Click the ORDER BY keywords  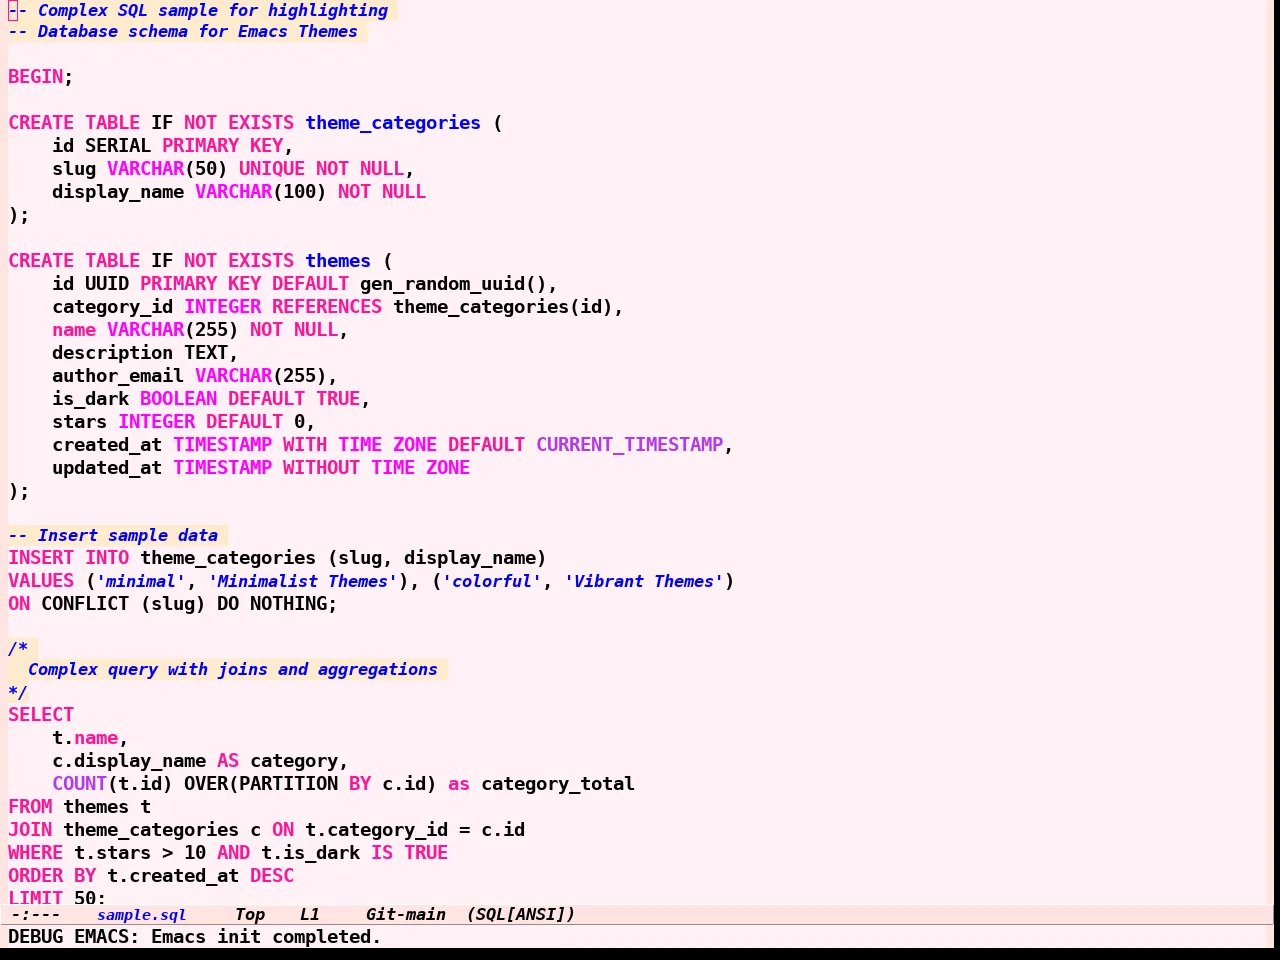52,876
